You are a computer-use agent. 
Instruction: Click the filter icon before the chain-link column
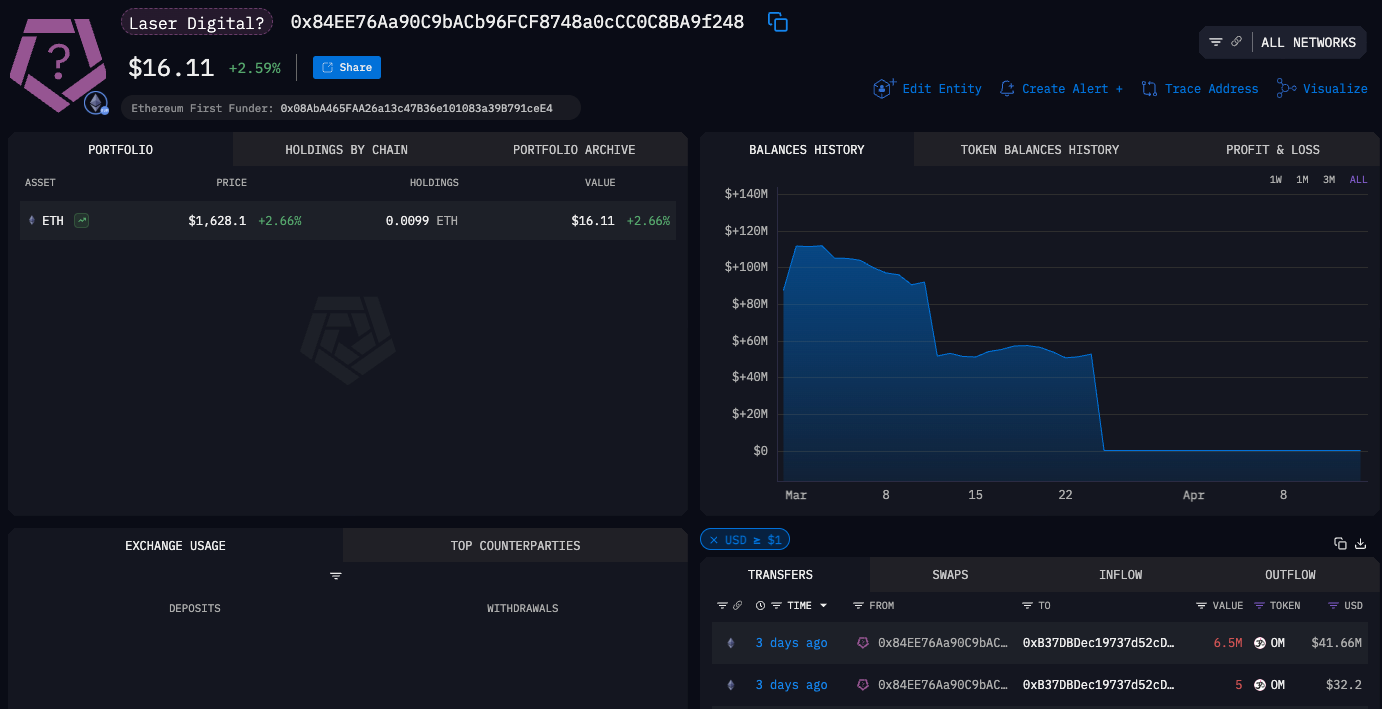click(722, 605)
